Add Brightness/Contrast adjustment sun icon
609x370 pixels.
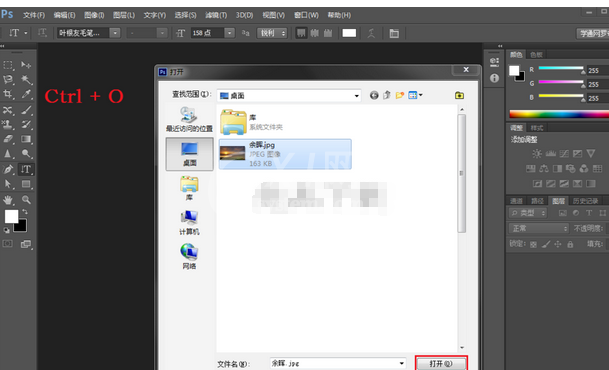point(537,154)
